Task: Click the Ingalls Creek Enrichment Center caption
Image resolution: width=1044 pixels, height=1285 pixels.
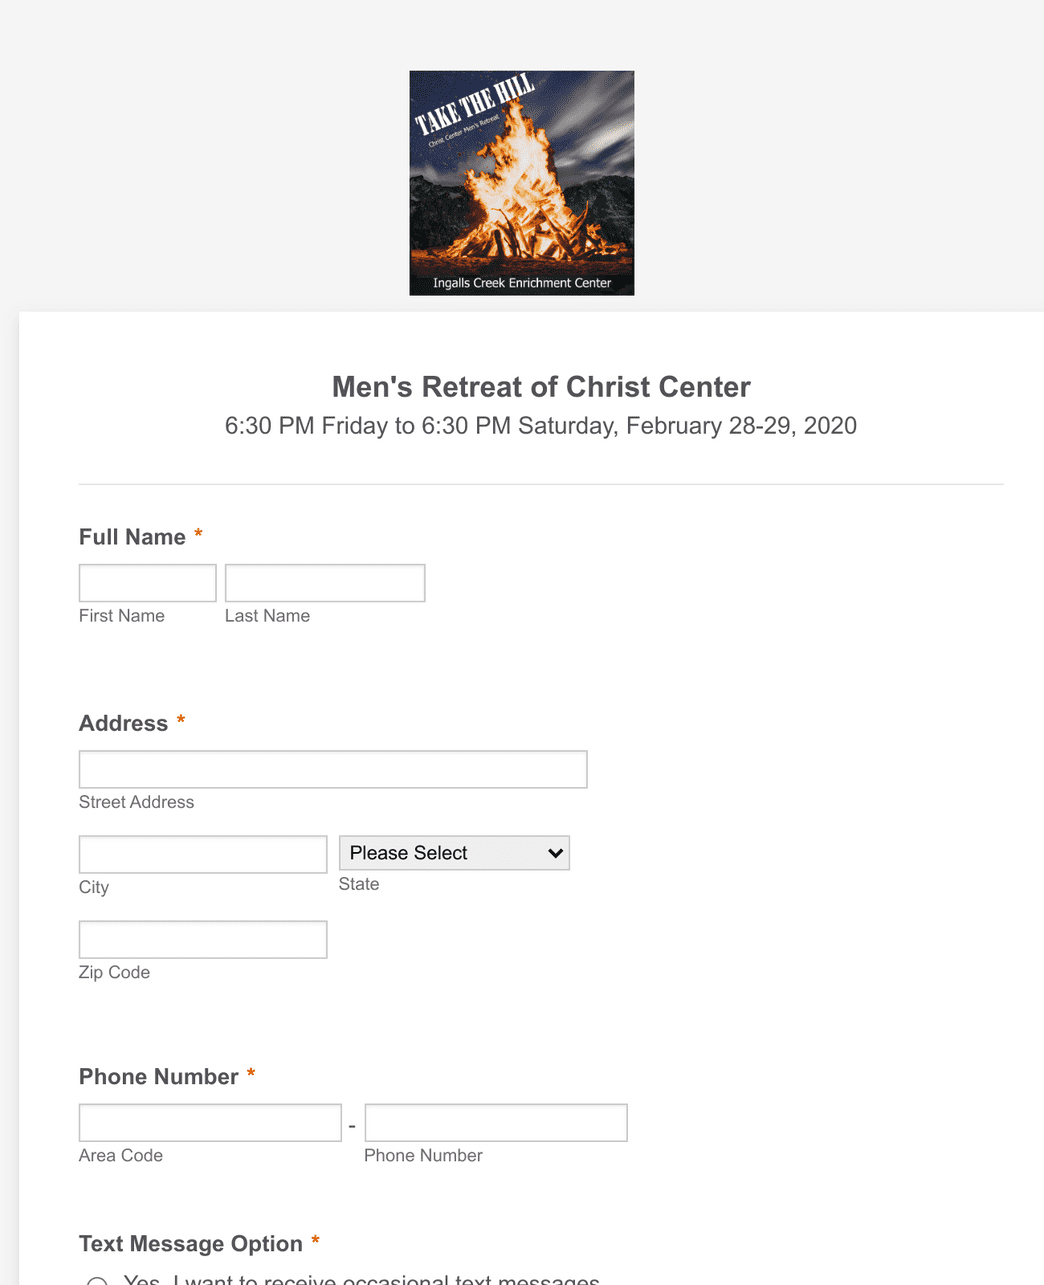Action: click(521, 283)
